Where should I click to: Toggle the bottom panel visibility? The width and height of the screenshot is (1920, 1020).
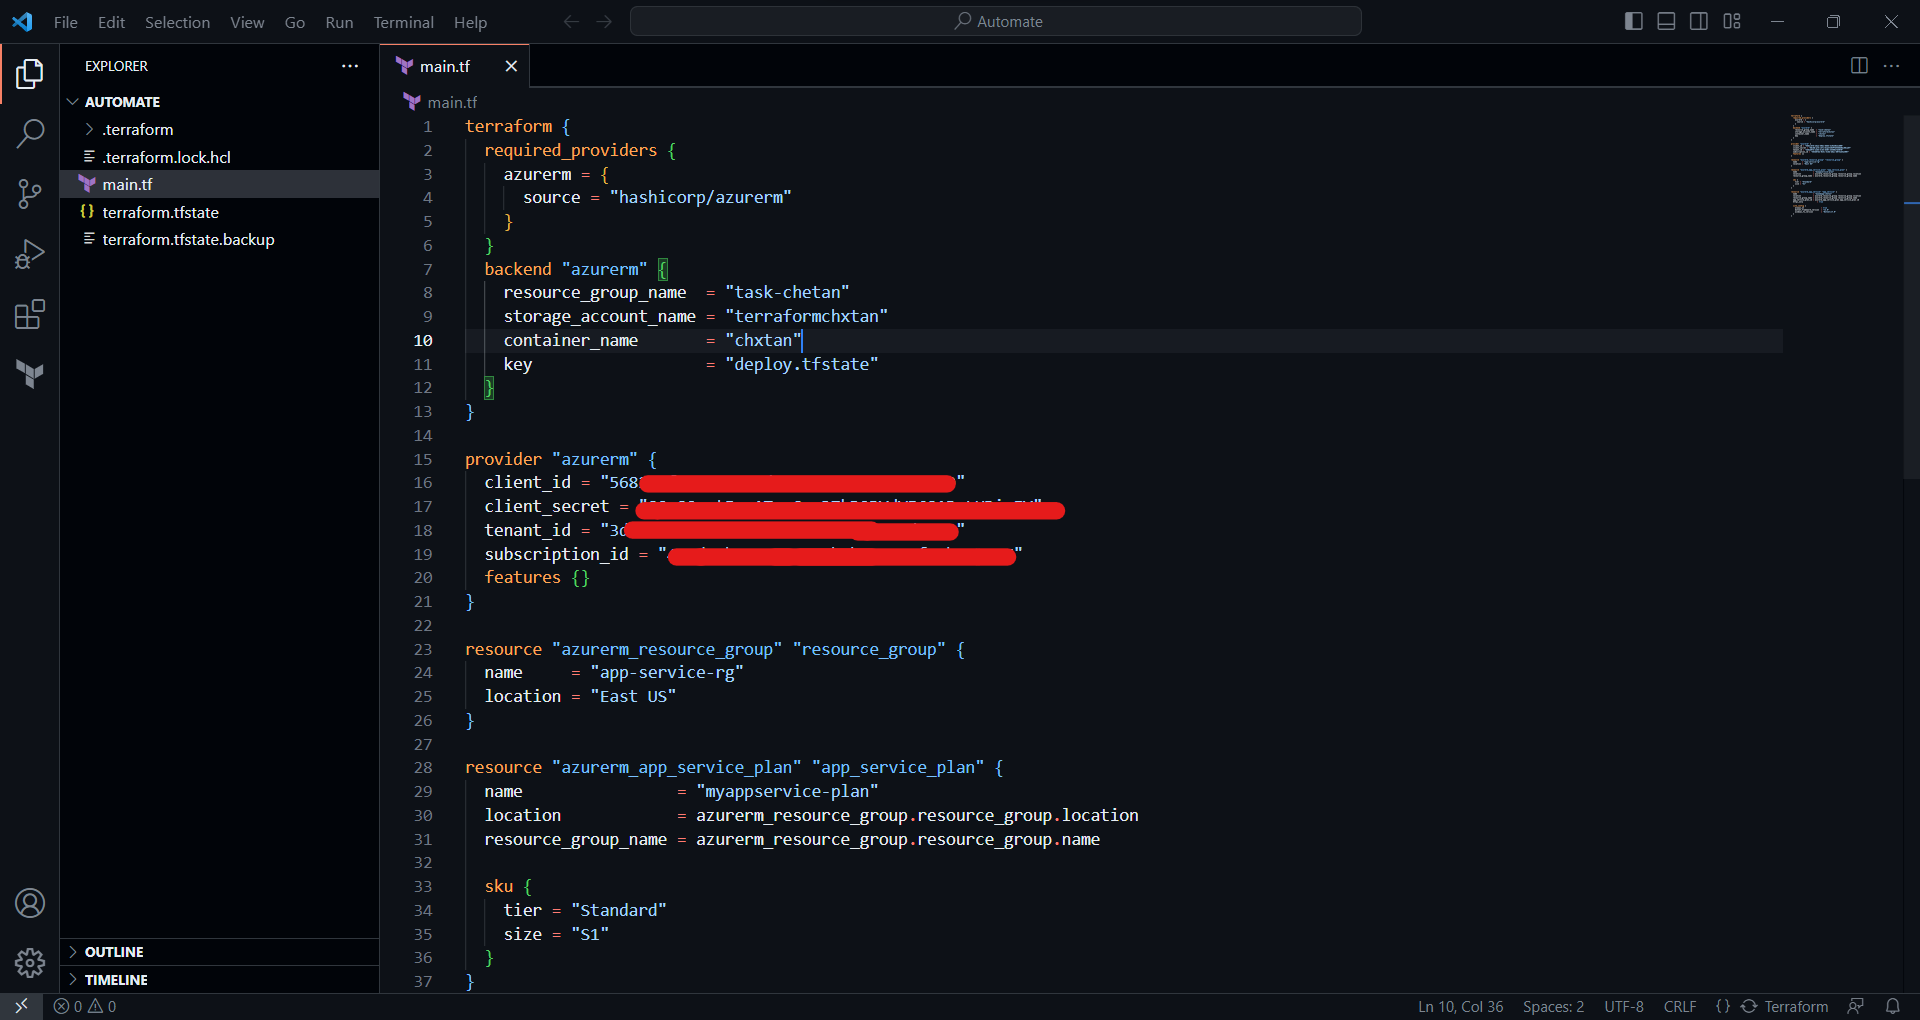point(1666,20)
